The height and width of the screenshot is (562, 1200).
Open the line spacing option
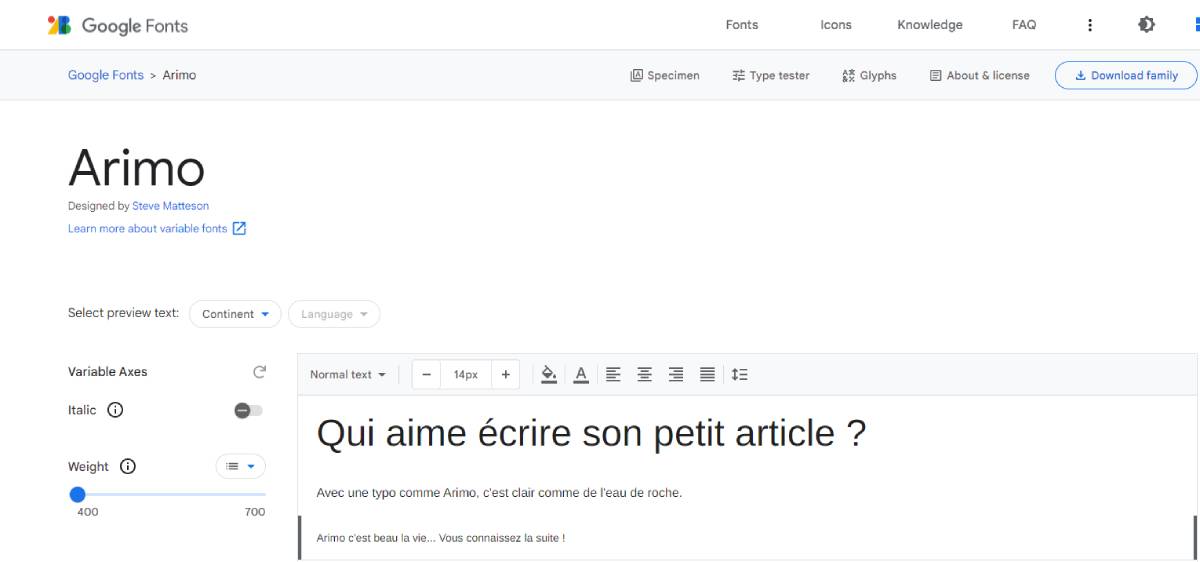click(x=739, y=375)
